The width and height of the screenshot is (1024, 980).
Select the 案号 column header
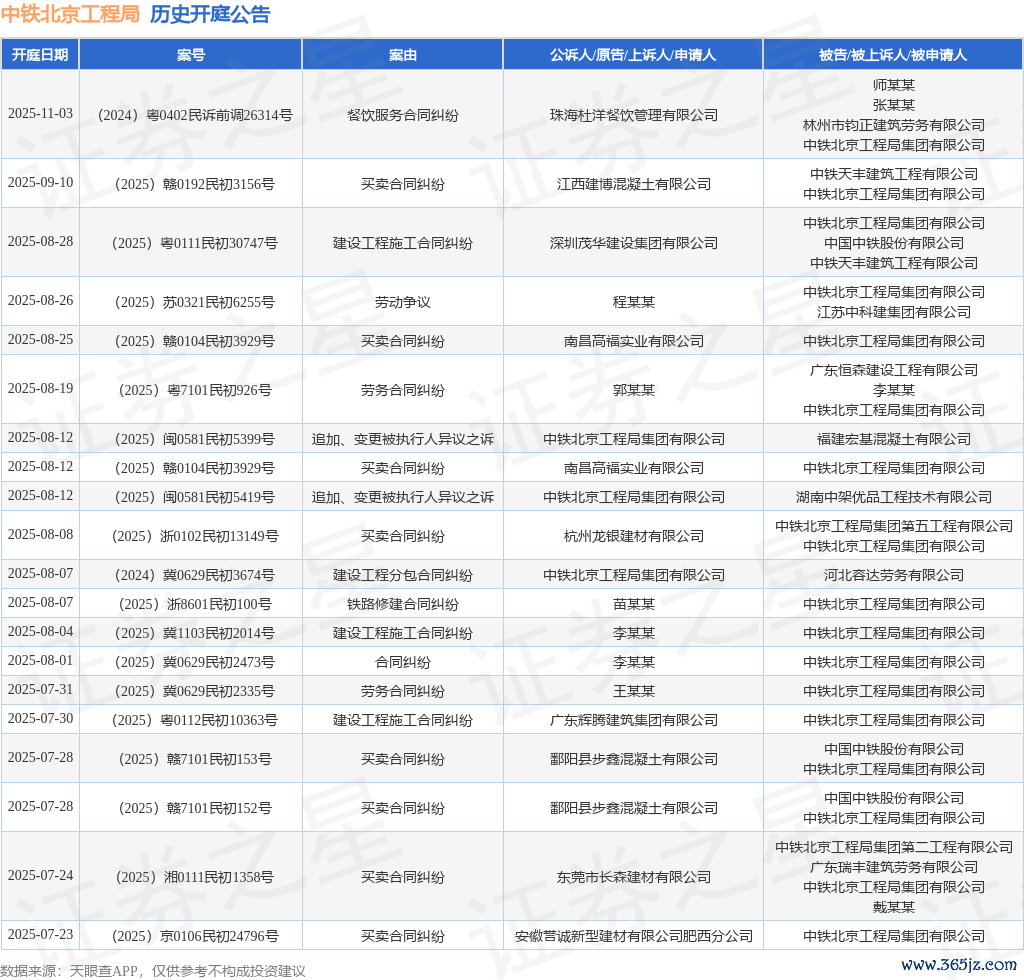click(x=190, y=55)
